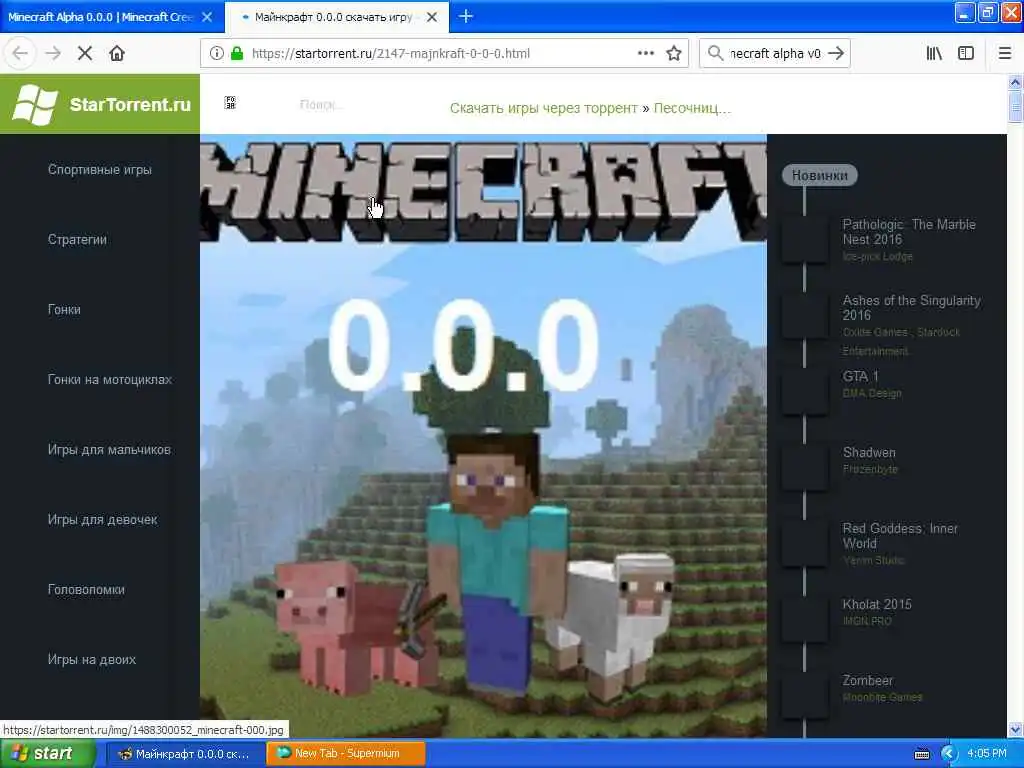Open the hamburger application menu
The width and height of the screenshot is (1024, 768).
[1005, 54]
